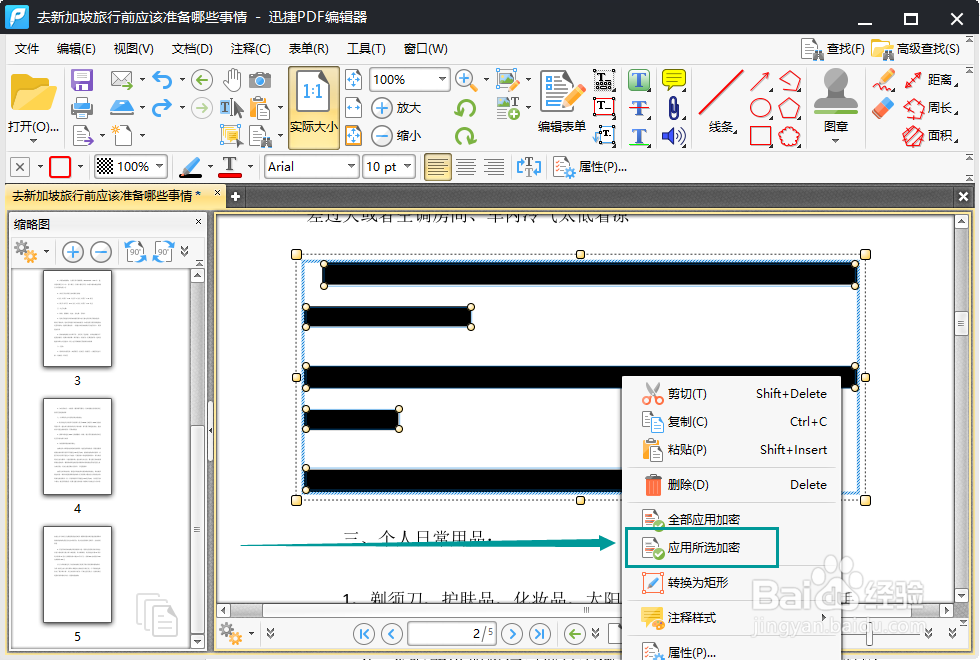
Task: Click the rotate counterclockwise green arrow
Action: click(x=465, y=108)
